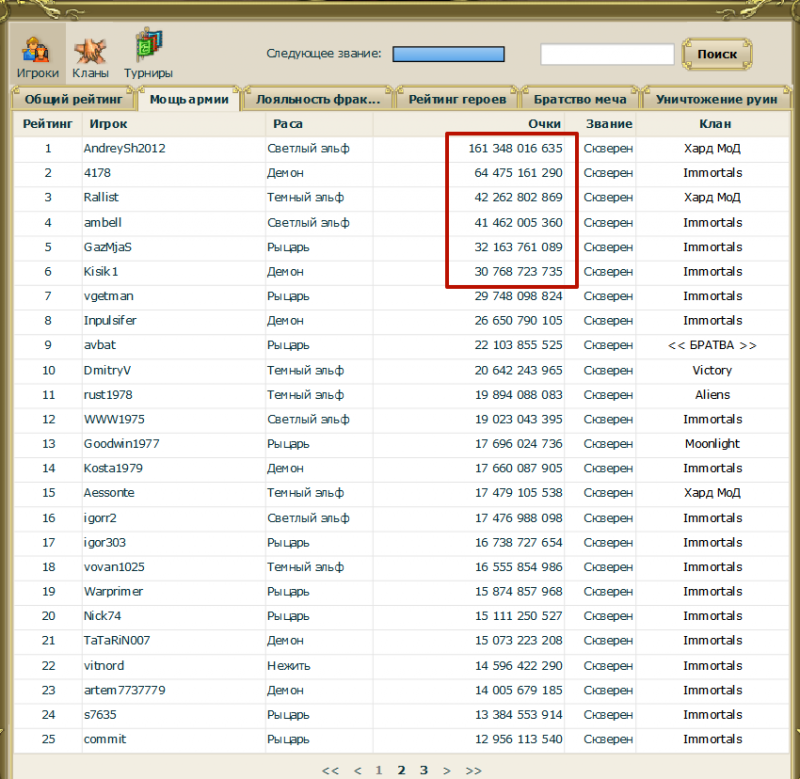
Task: Click the Нежить race cell for vitnord
Action: pyautogui.click(x=289, y=666)
